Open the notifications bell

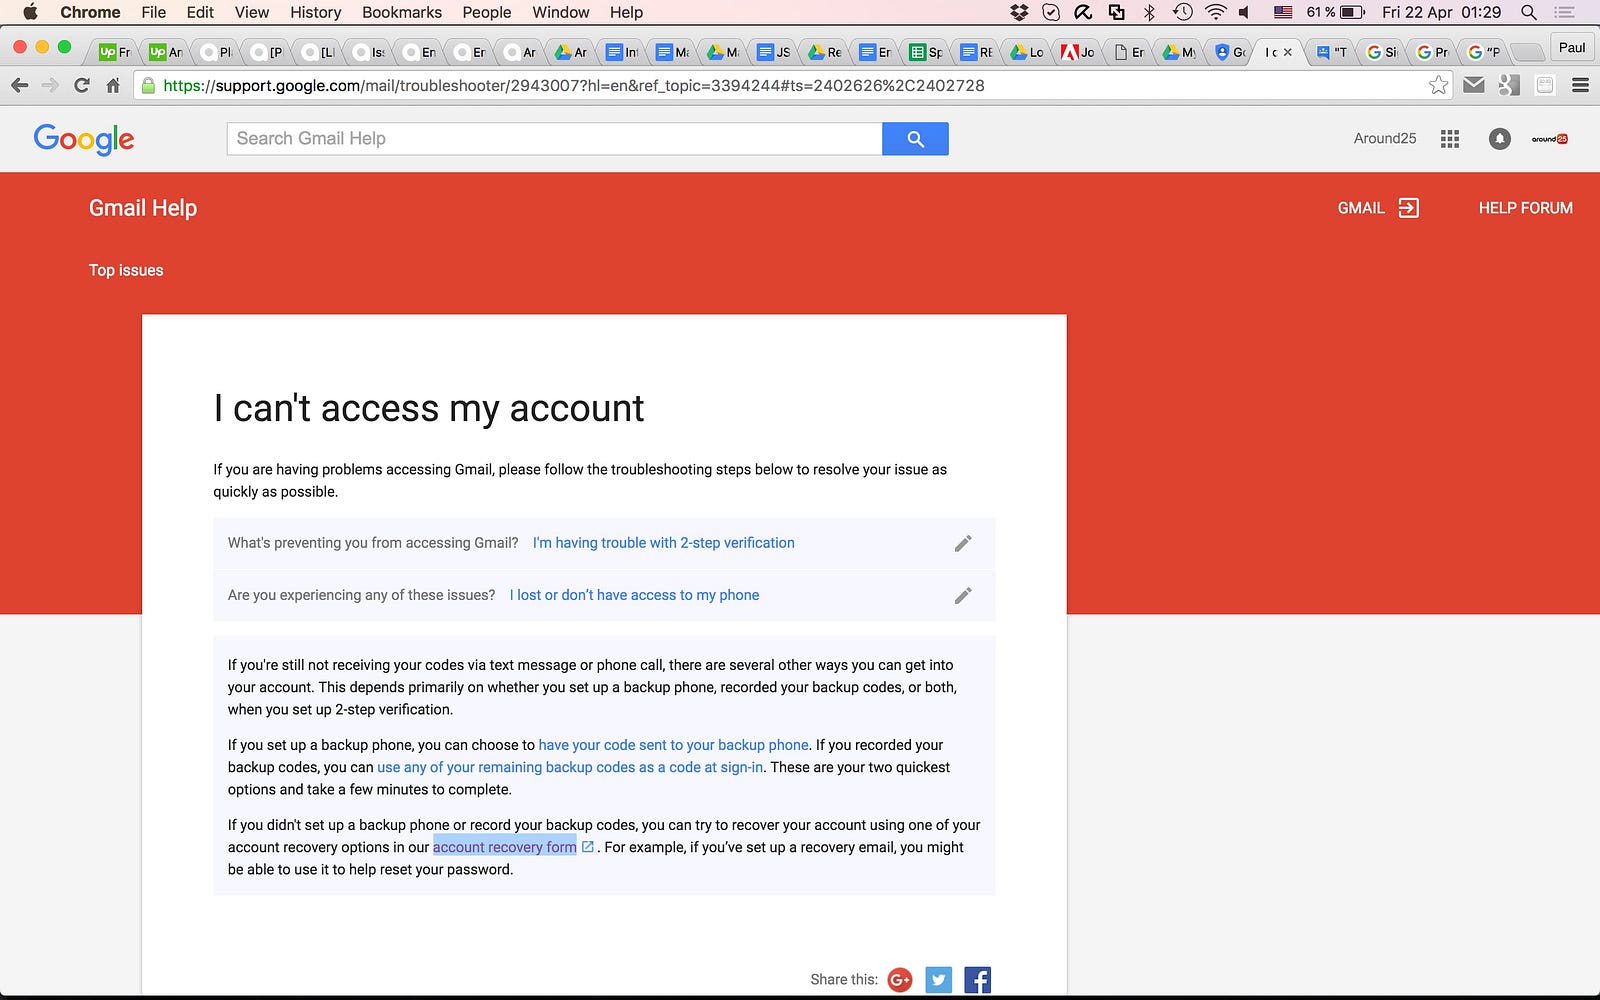(1499, 139)
